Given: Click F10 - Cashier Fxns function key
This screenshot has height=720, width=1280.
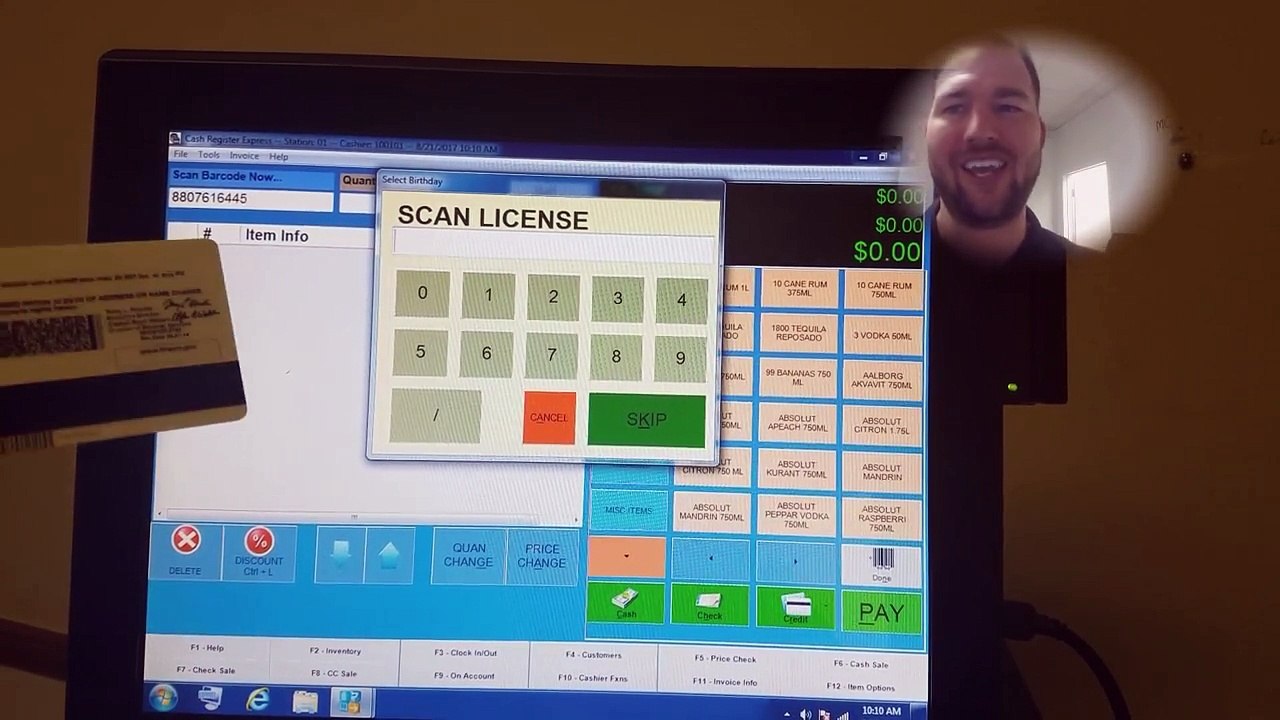Looking at the screenshot, I should (593, 678).
